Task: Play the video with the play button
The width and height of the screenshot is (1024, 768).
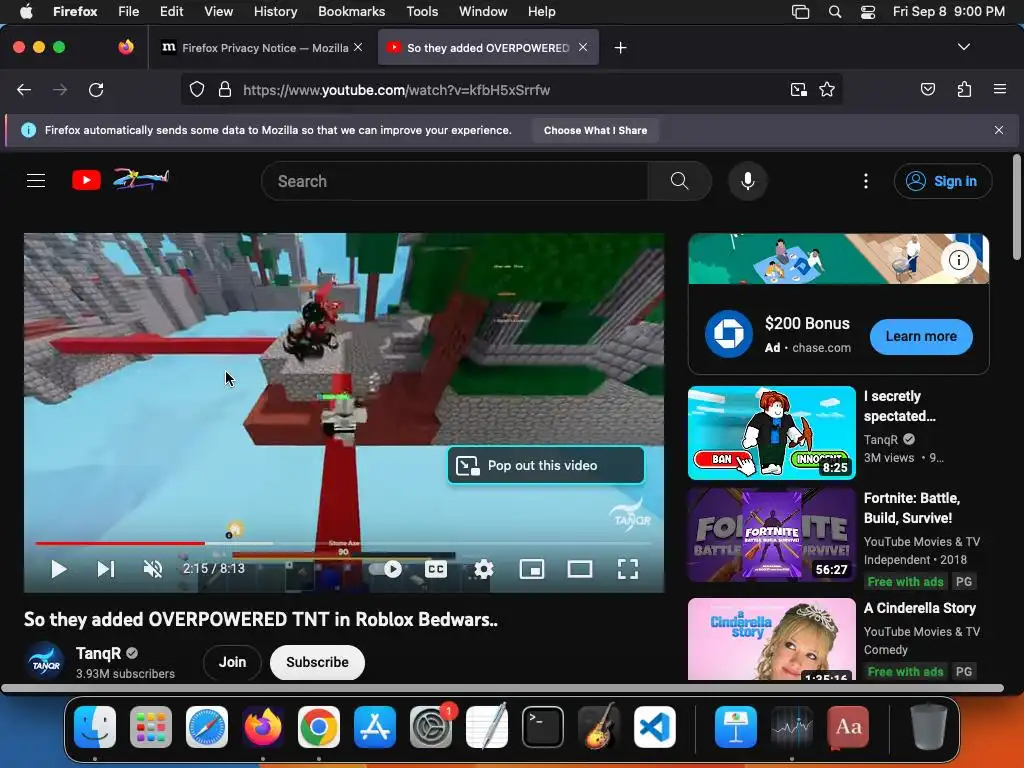Action: click(59, 569)
